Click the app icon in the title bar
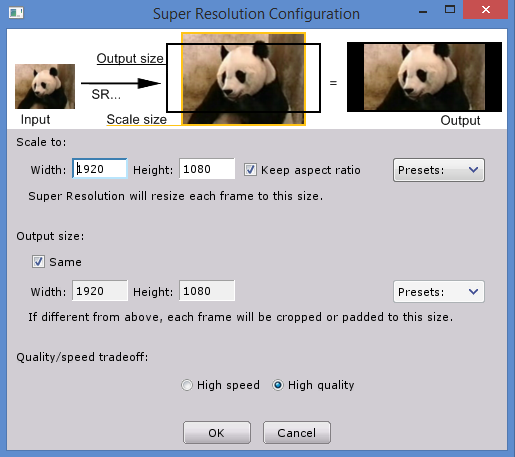515x457 pixels. pos(16,13)
